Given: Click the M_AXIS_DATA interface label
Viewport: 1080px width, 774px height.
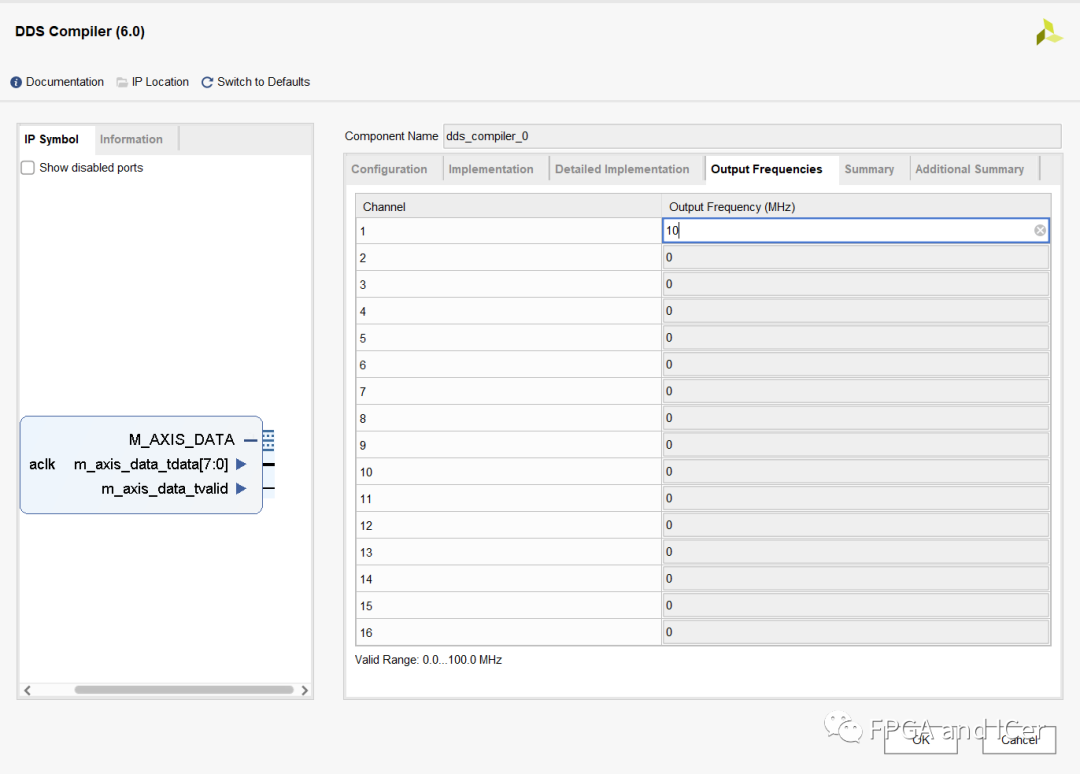Looking at the screenshot, I should coord(182,439).
